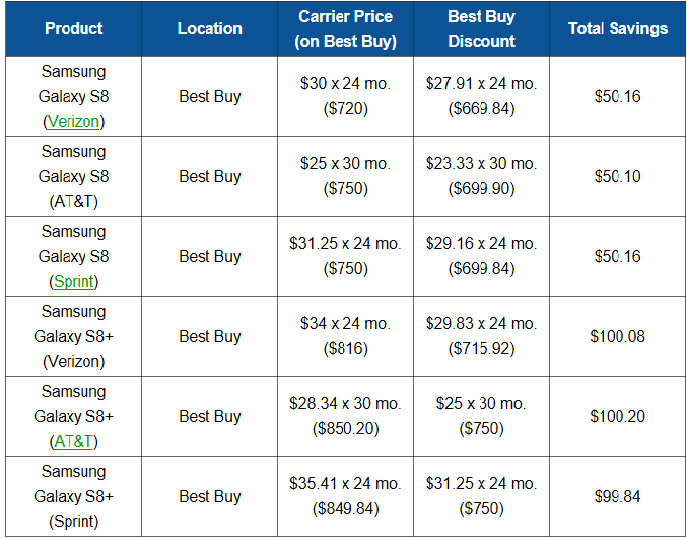Click the $100.20 total savings value
The width and height of the screenshot is (687, 538).
pos(617,416)
